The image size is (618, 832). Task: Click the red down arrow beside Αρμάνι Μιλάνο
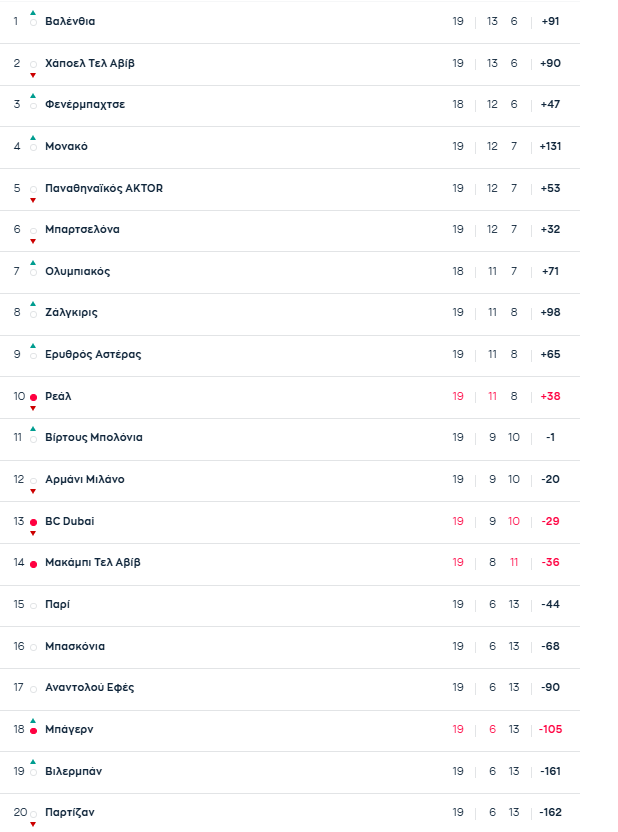pyautogui.click(x=33, y=491)
